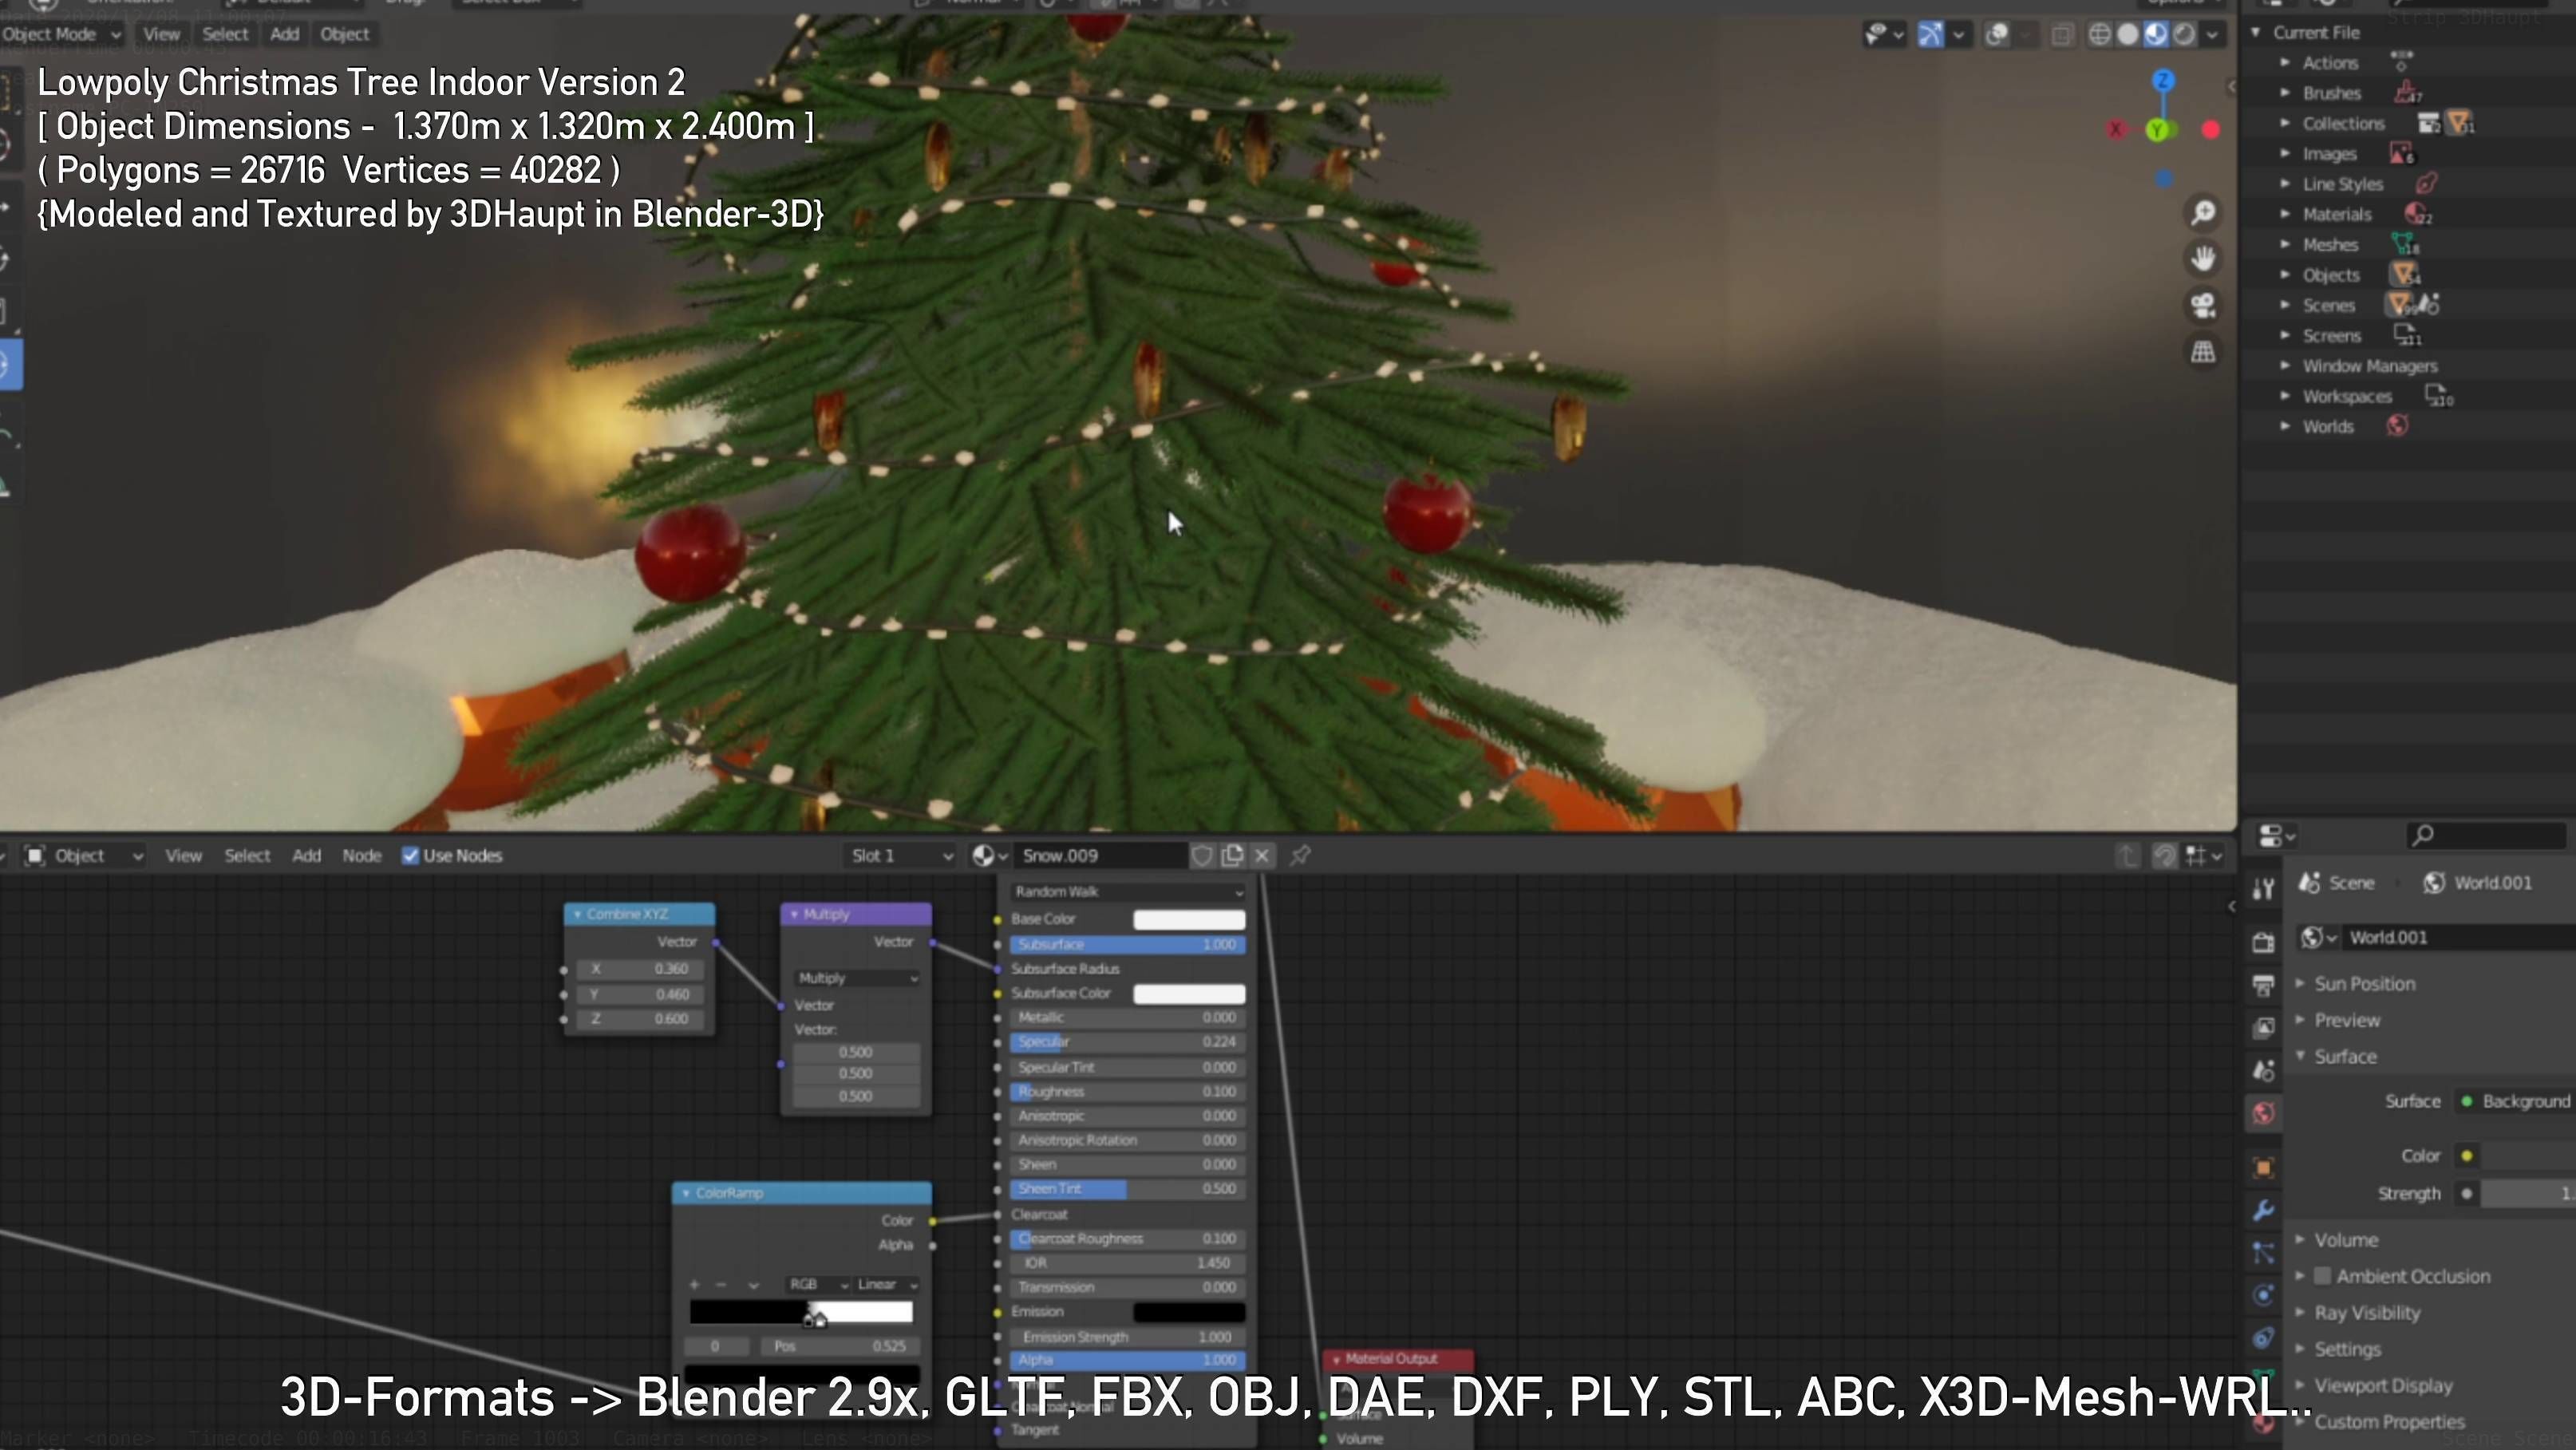Open the Modifiers properties wrench tab

click(x=2263, y=1211)
